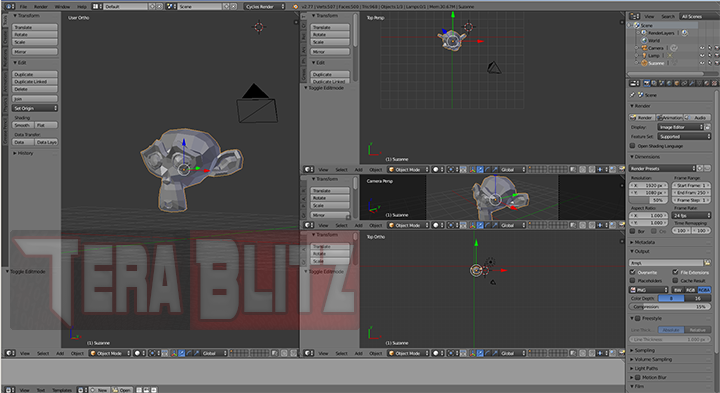Open the Cycles Render engine dropdown
720x393 pixels.
click(264, 6)
